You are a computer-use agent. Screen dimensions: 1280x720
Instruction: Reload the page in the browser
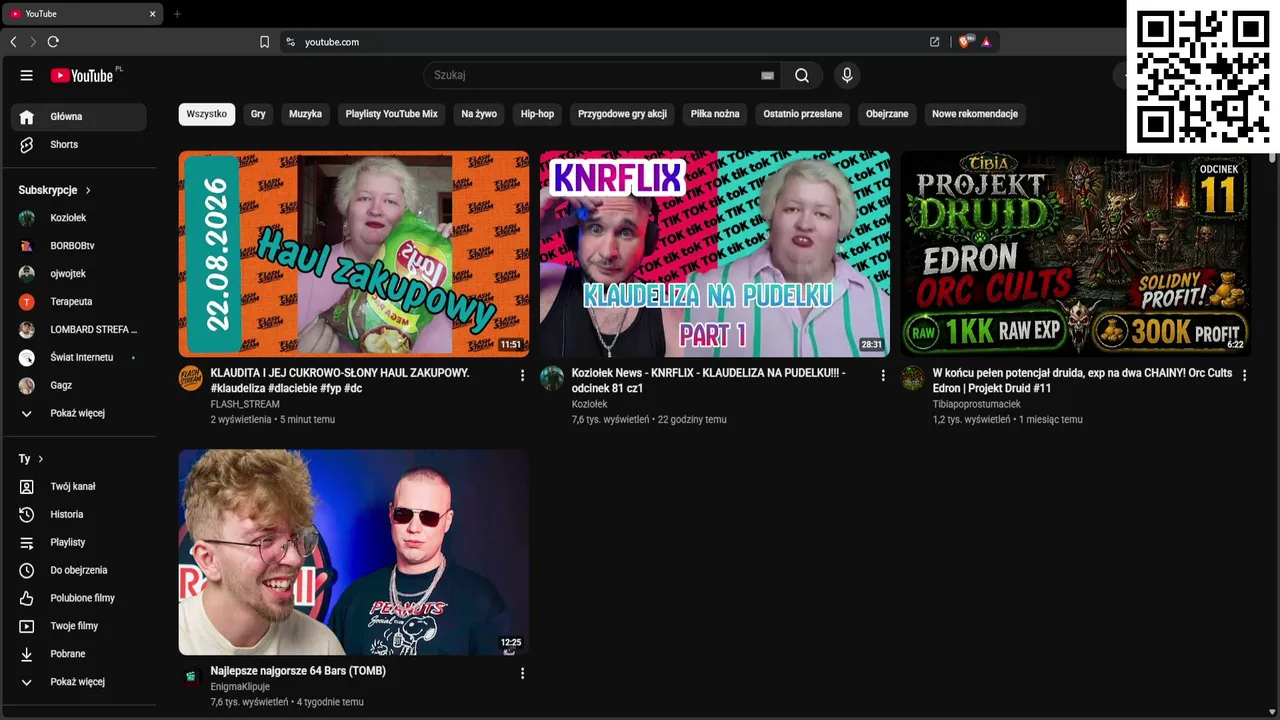(x=53, y=42)
